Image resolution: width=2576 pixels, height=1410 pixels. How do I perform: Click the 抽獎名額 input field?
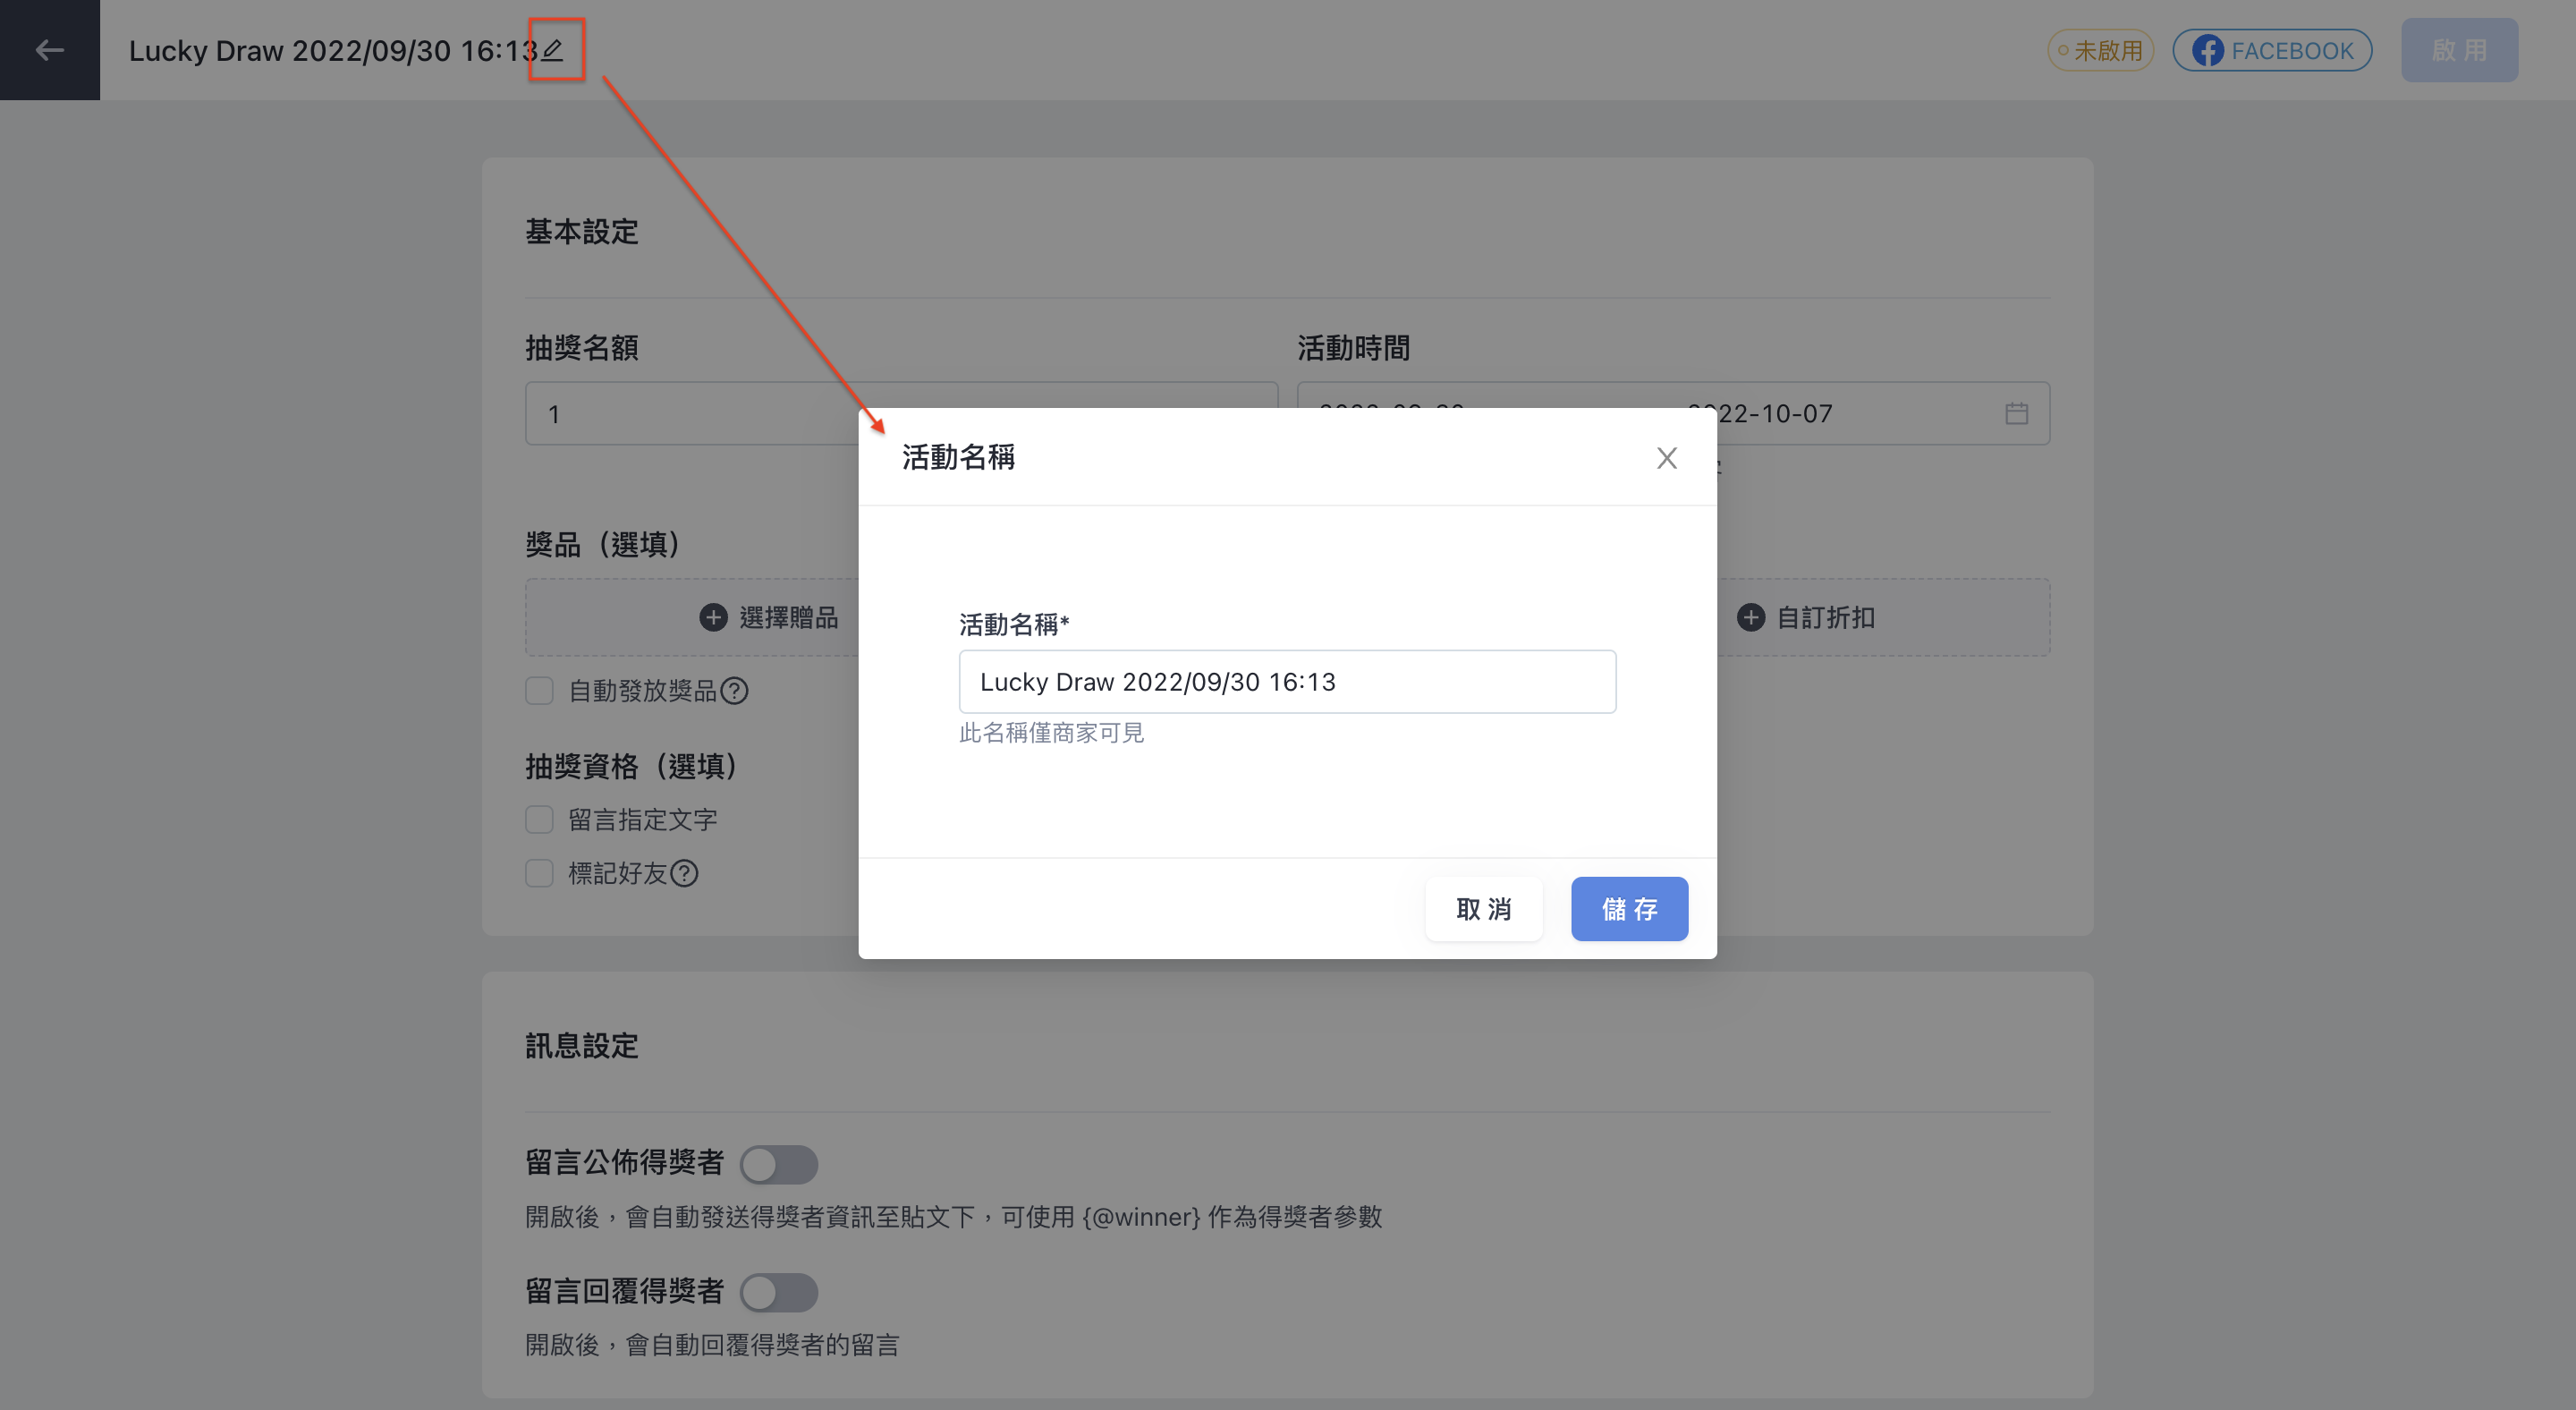901,413
